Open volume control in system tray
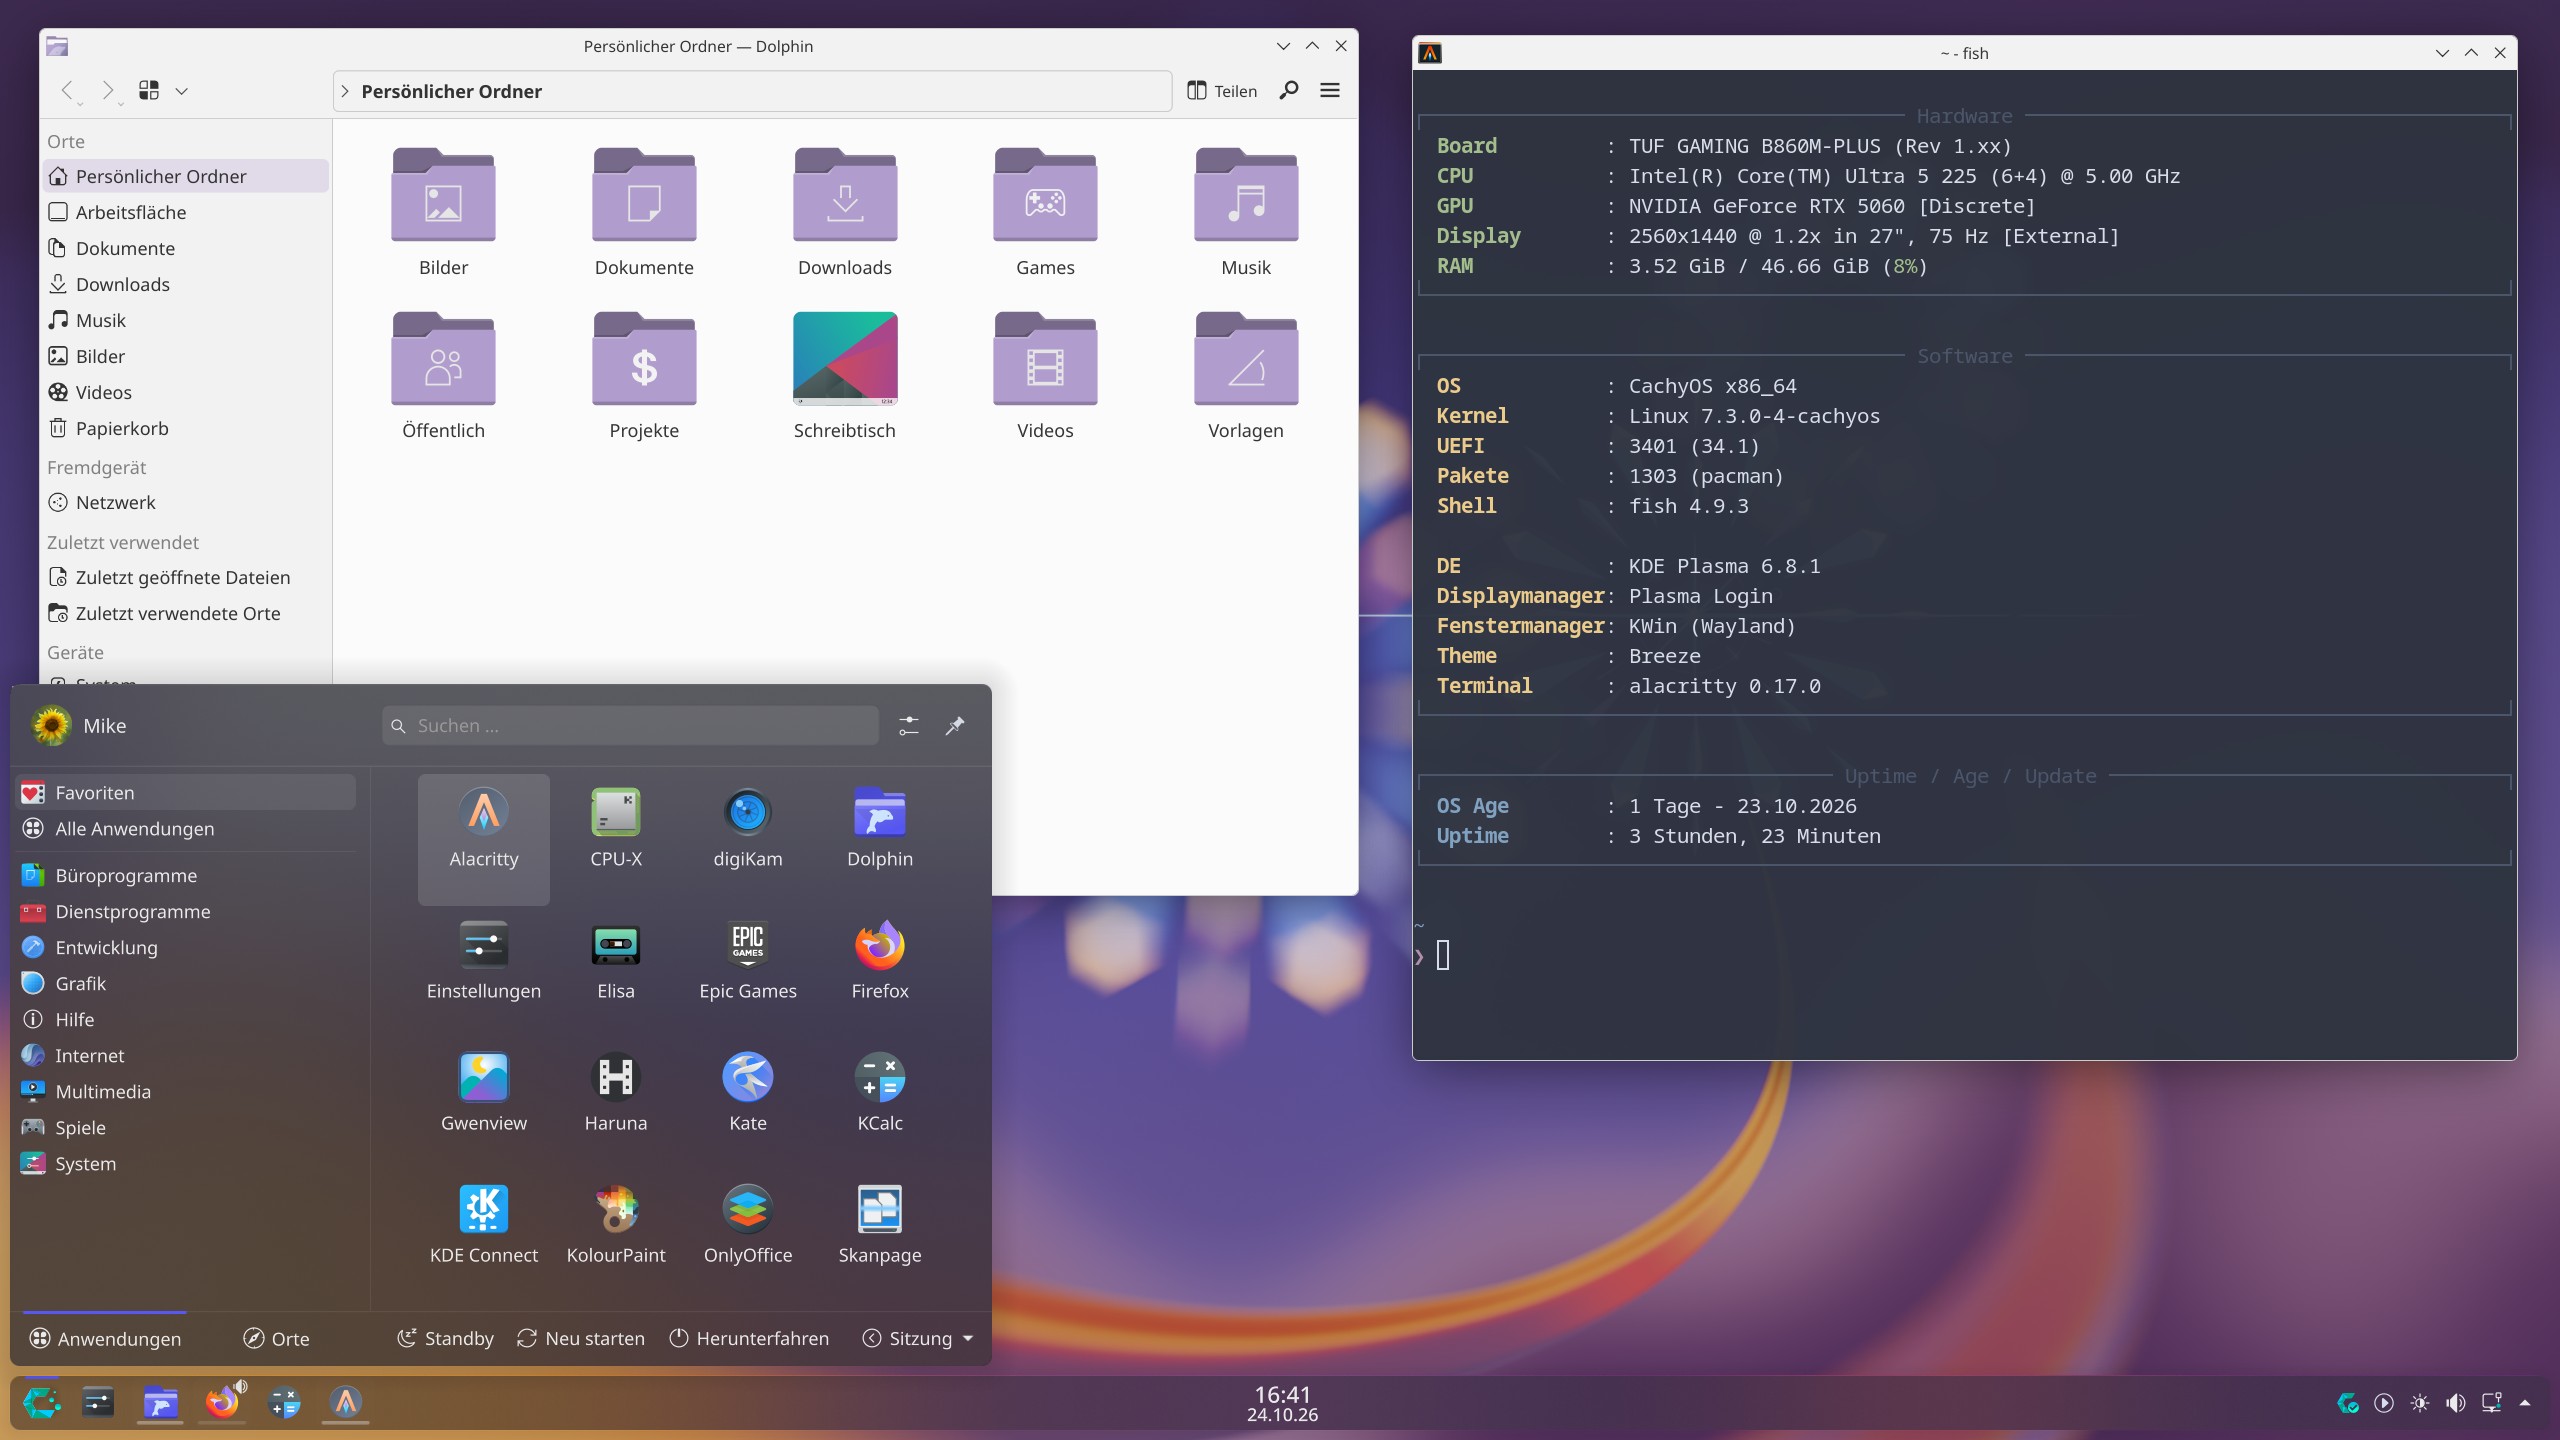This screenshot has height=1440, width=2560. [x=2456, y=1403]
